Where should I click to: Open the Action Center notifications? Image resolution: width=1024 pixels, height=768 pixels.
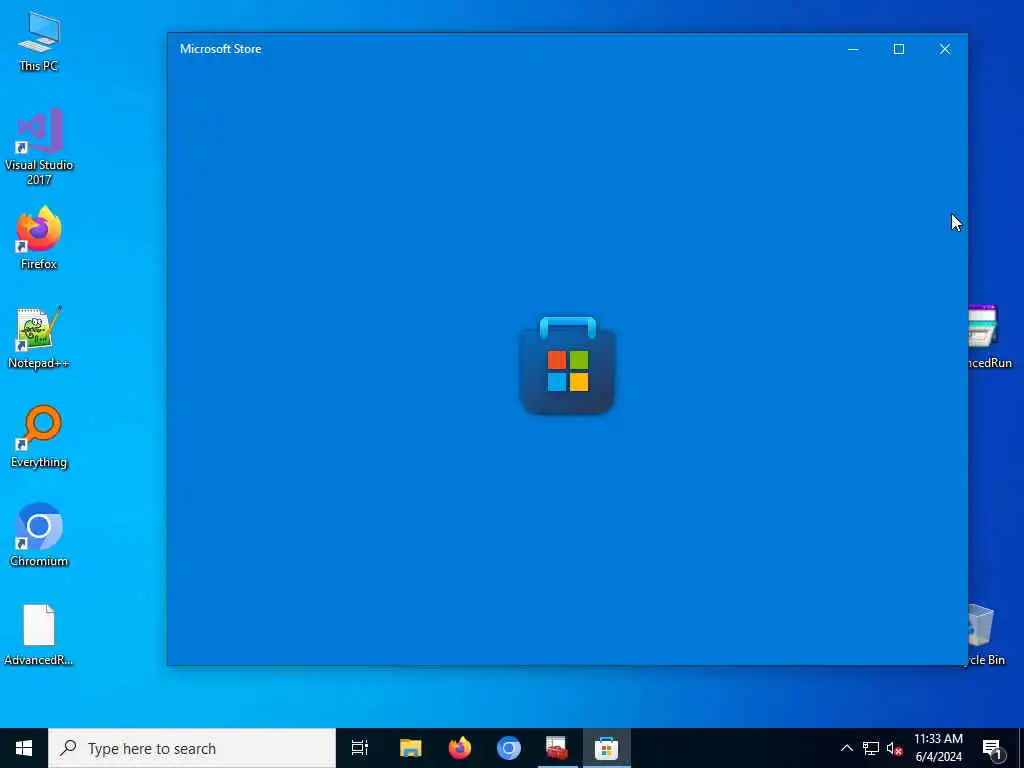tap(992, 749)
